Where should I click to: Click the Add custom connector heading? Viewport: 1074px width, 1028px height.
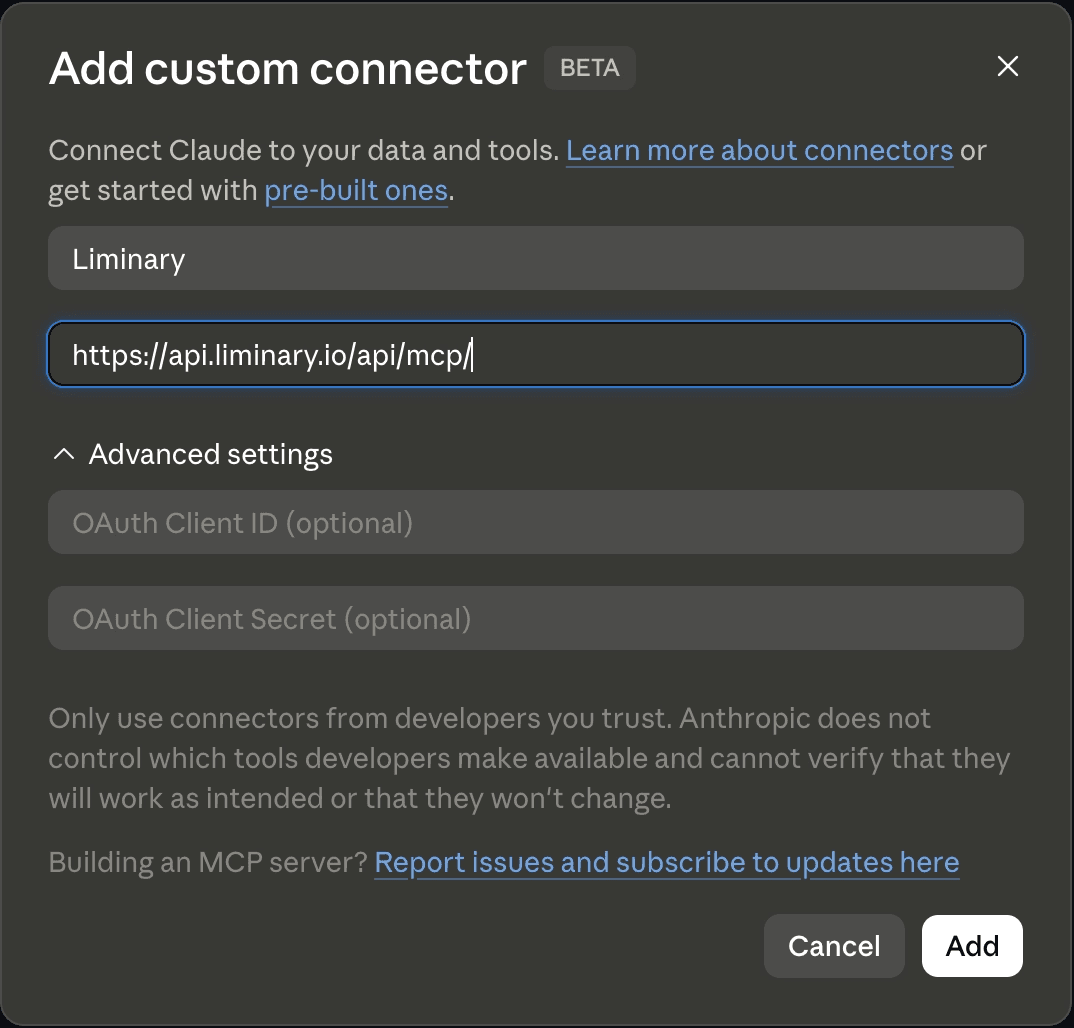click(x=288, y=68)
